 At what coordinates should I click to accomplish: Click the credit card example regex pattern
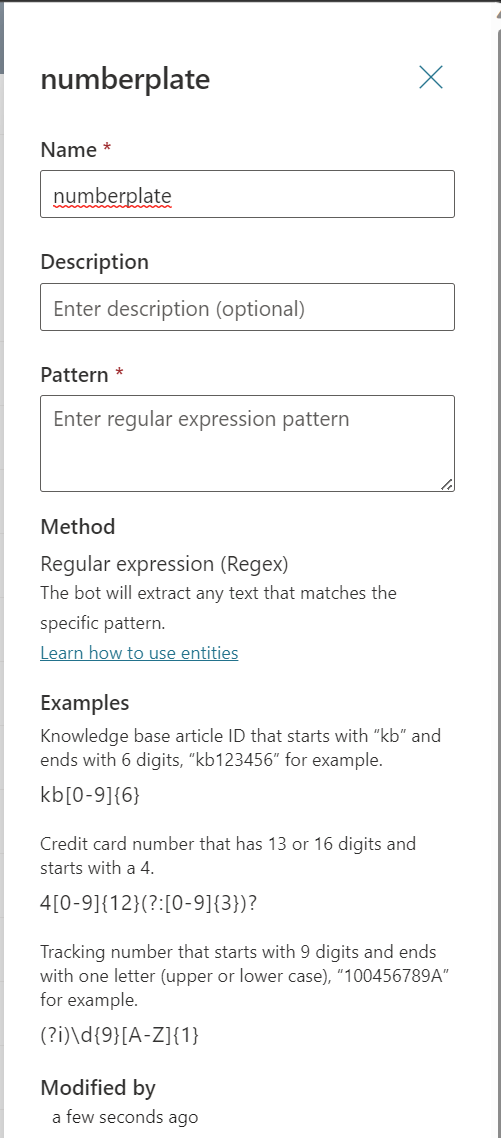[x=149, y=903]
